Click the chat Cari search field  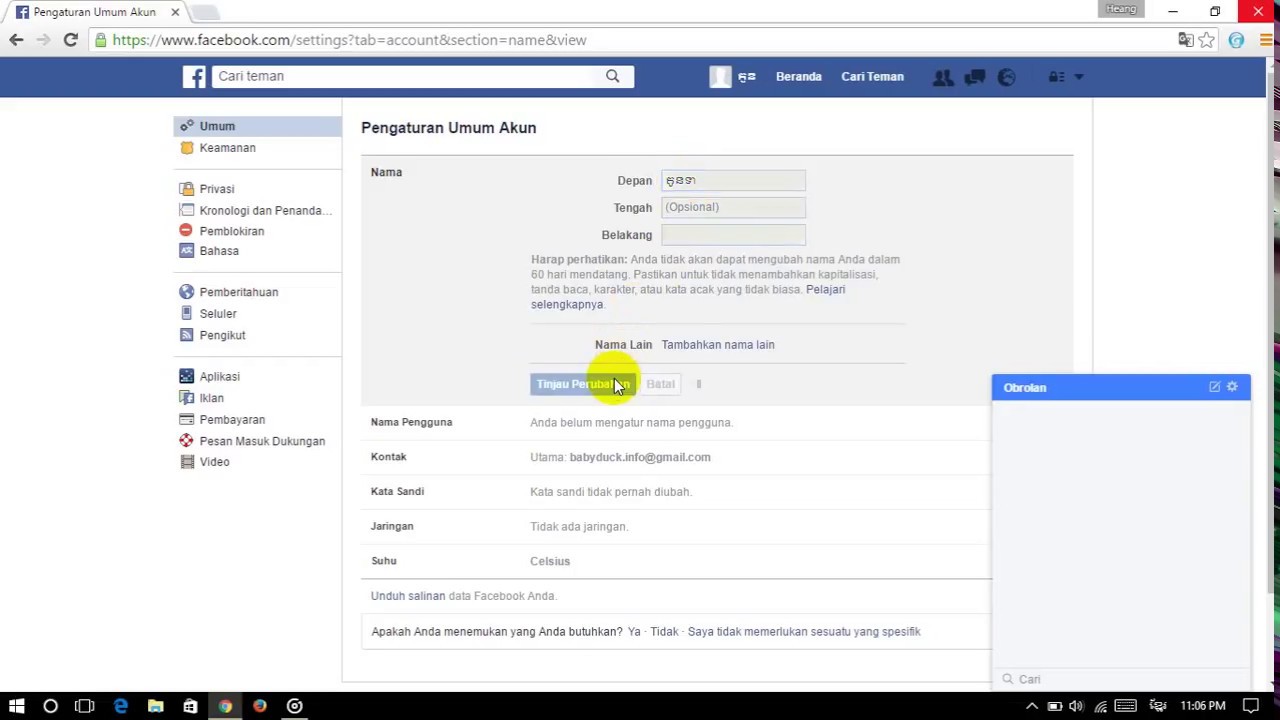(x=1121, y=679)
